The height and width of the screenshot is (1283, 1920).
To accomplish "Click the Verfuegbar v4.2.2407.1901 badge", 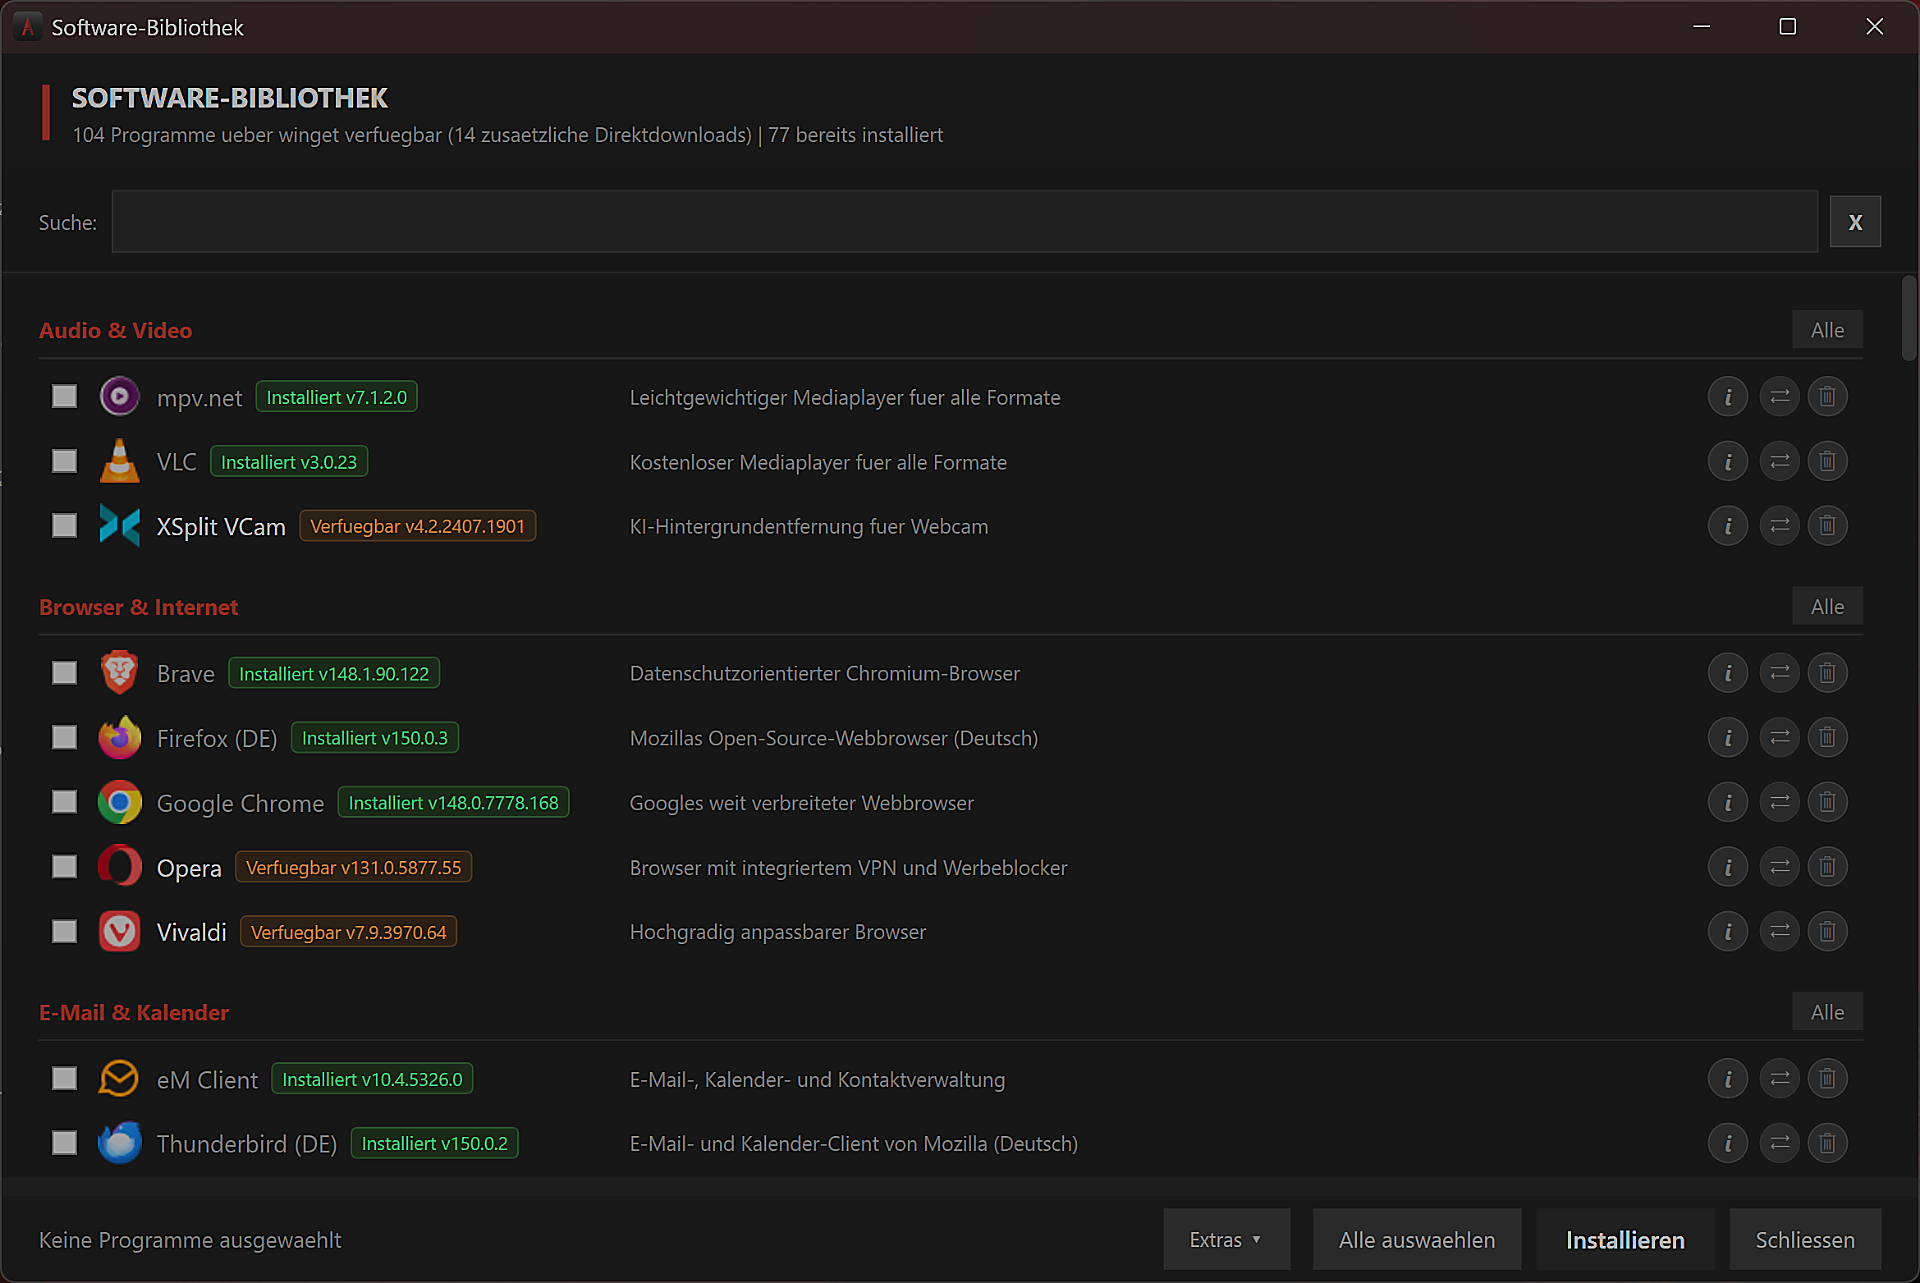I will (x=418, y=526).
